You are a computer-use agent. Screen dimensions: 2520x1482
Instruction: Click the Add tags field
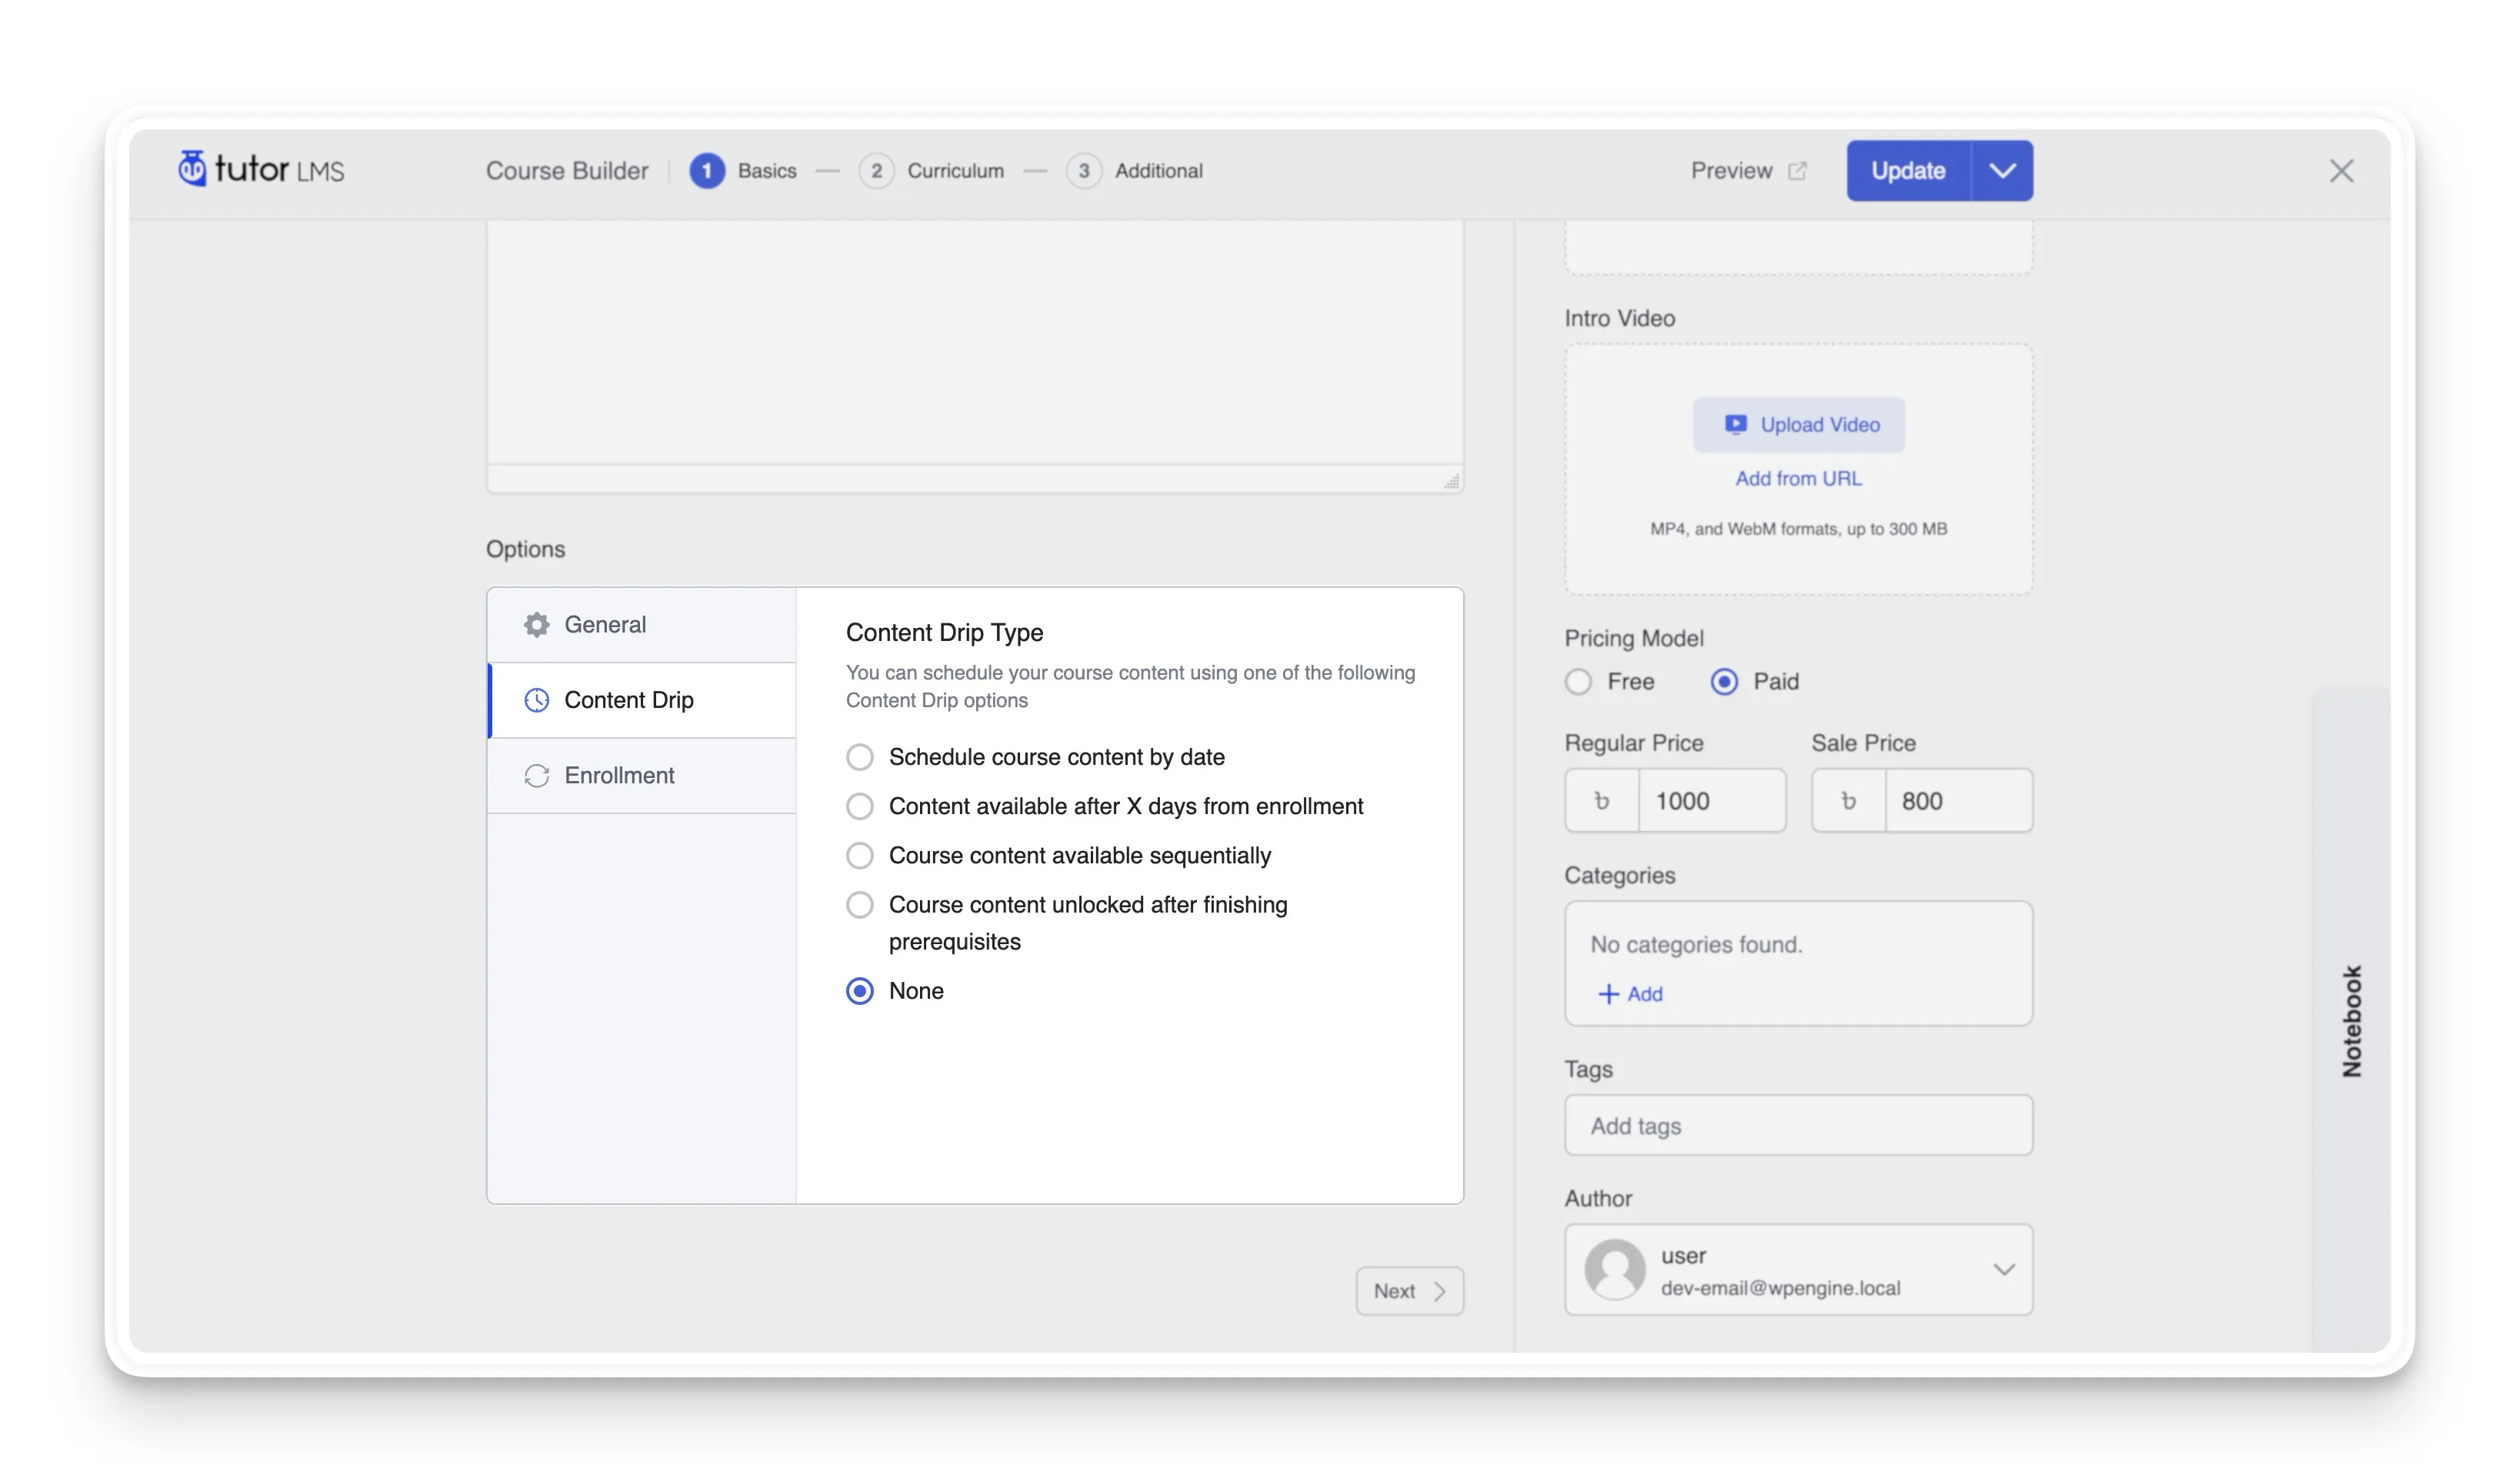(1797, 1125)
